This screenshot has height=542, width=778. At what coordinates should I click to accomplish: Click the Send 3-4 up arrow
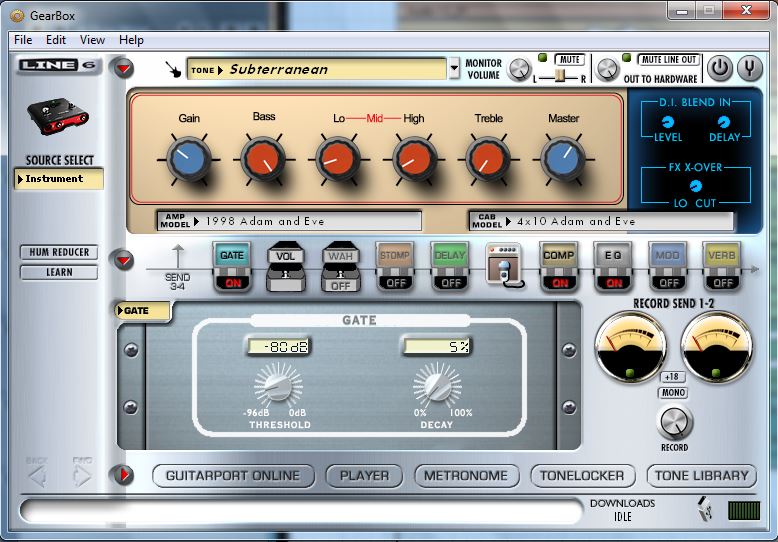click(x=178, y=257)
